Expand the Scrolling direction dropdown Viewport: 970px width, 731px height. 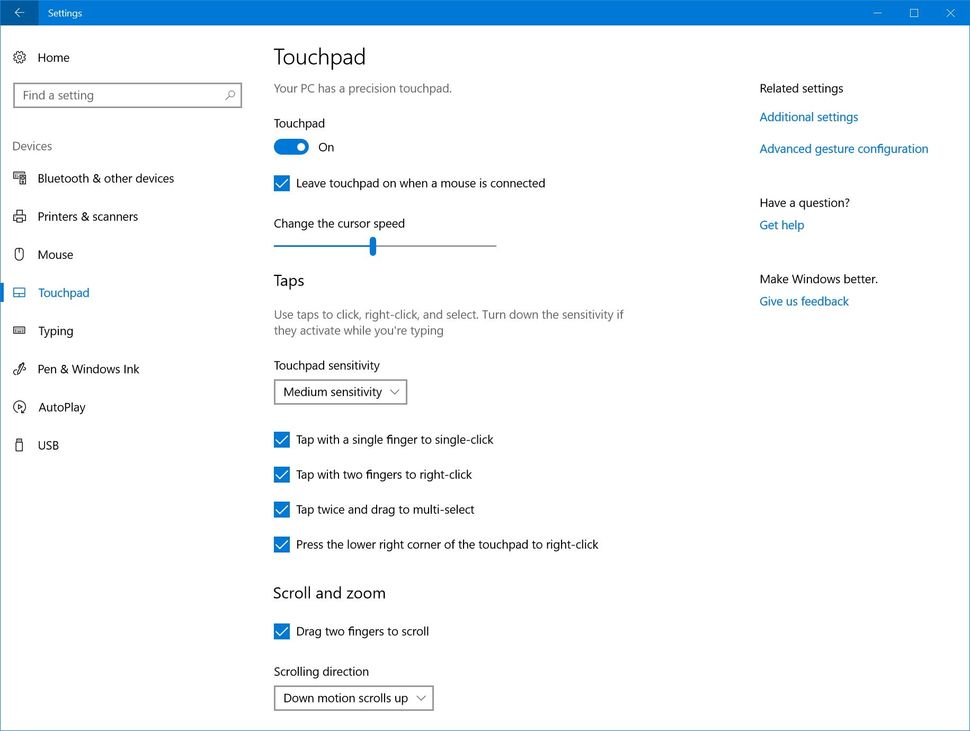click(353, 698)
